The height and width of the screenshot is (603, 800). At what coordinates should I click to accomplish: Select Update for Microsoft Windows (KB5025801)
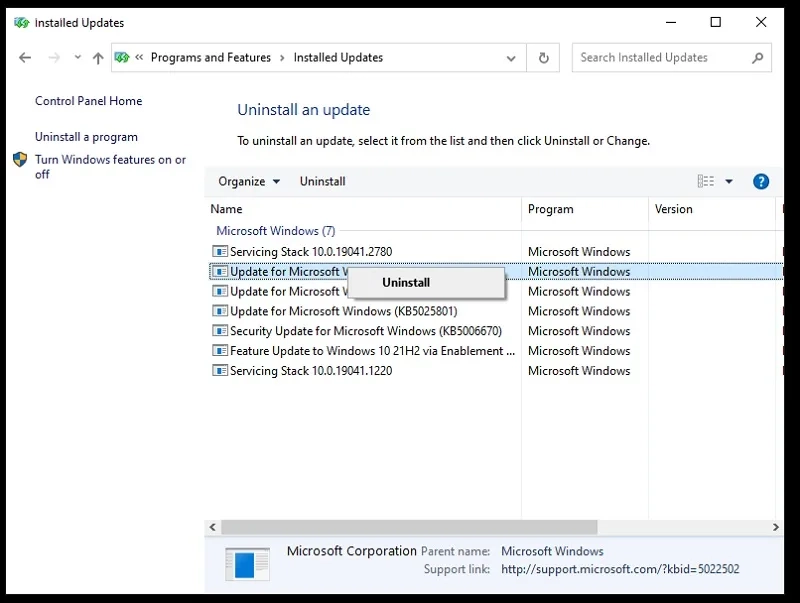pyautogui.click(x=343, y=311)
